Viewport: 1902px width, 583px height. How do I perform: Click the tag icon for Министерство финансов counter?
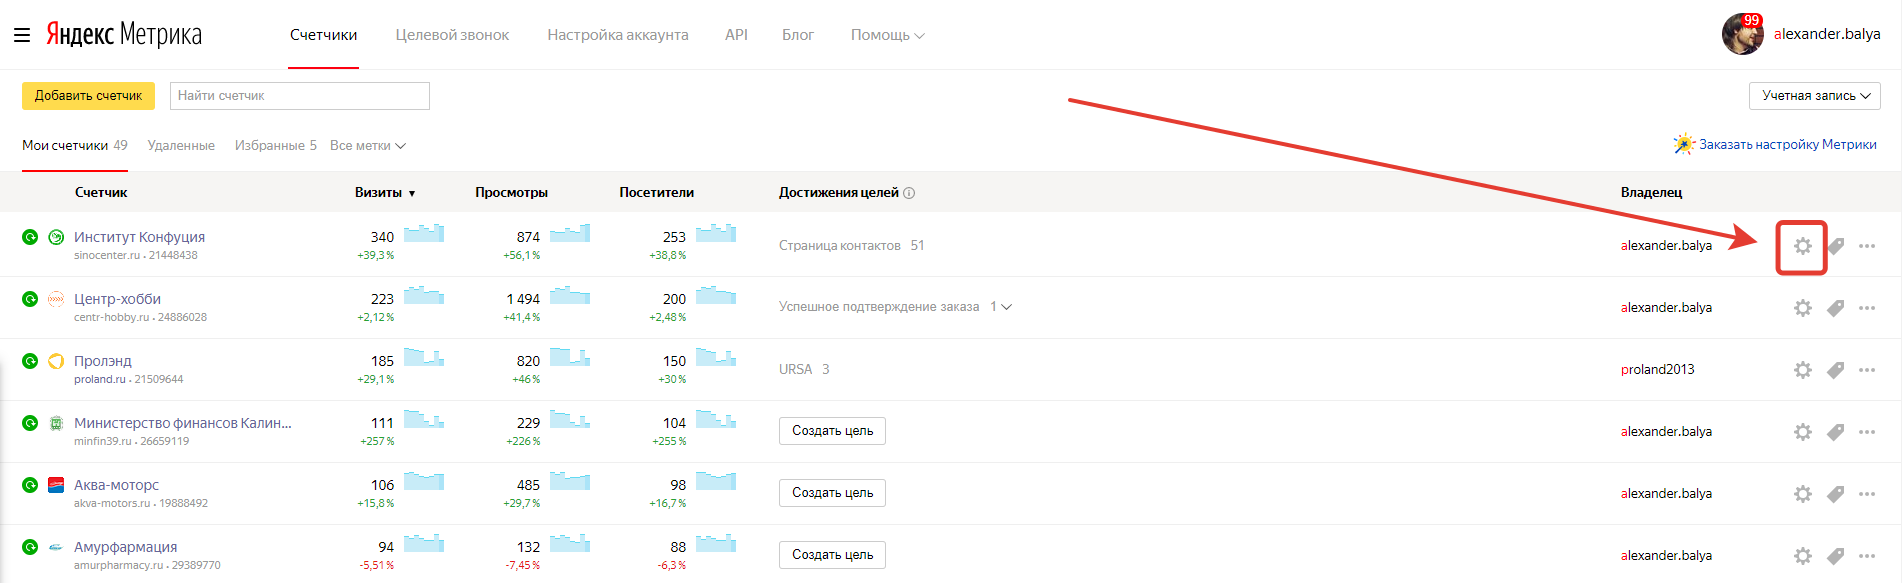coord(1835,432)
